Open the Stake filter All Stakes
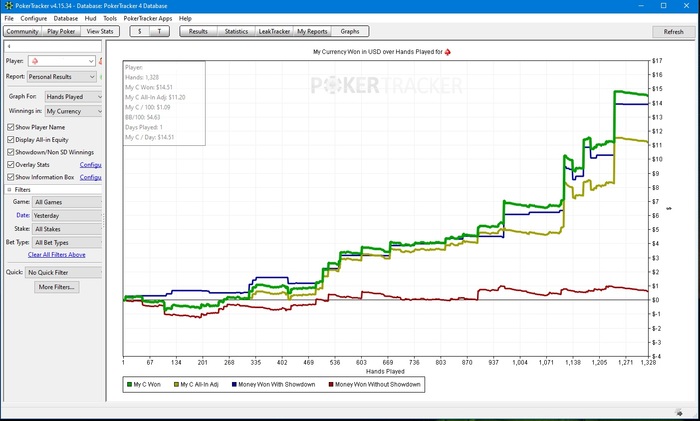Viewport: 700px width, 421px height. tap(67, 229)
